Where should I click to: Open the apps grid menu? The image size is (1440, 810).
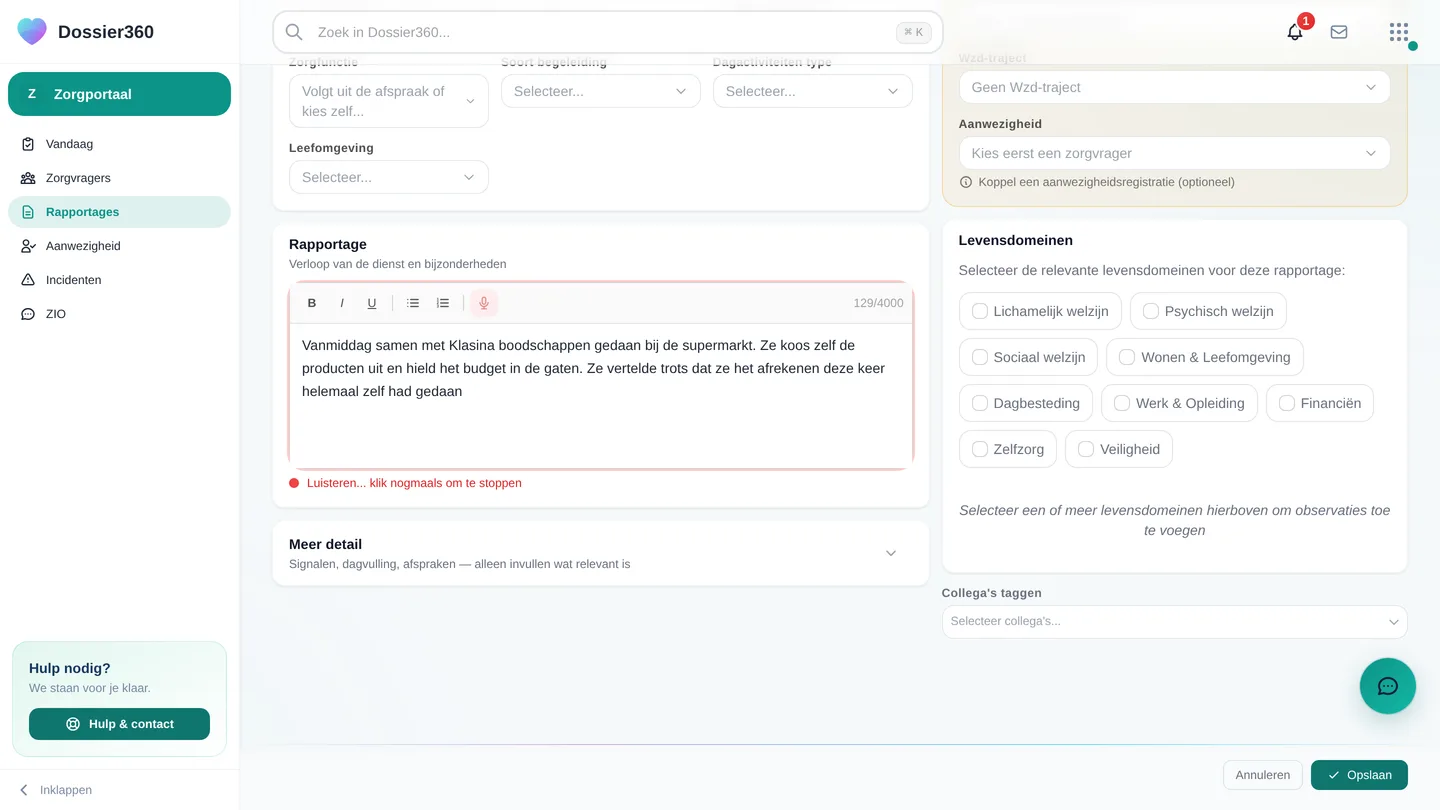tap(1399, 32)
